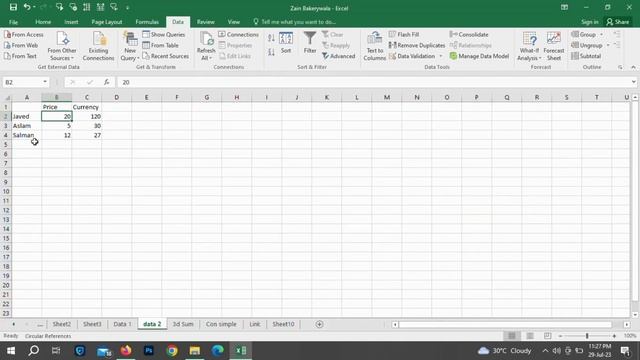This screenshot has height=360, width=640.
Task: Open the Link worksheet tab
Action: (x=255, y=324)
